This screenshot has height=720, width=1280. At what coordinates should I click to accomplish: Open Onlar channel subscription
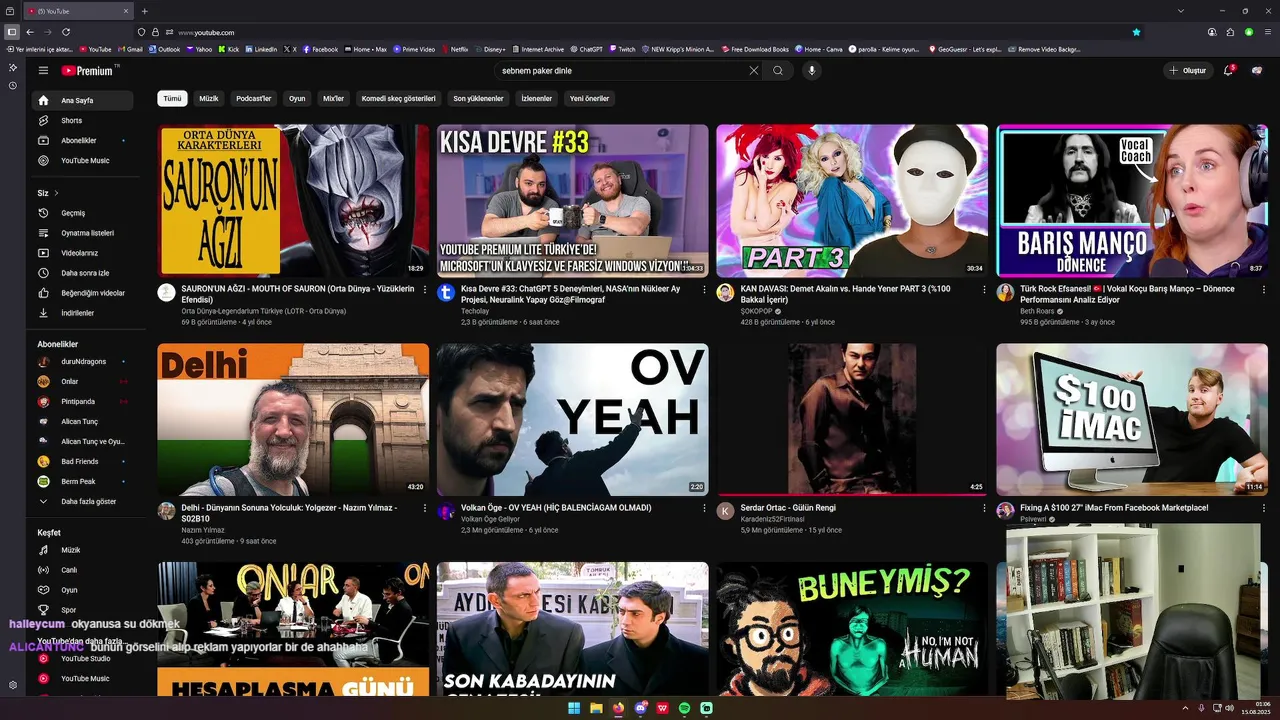click(x=82, y=381)
